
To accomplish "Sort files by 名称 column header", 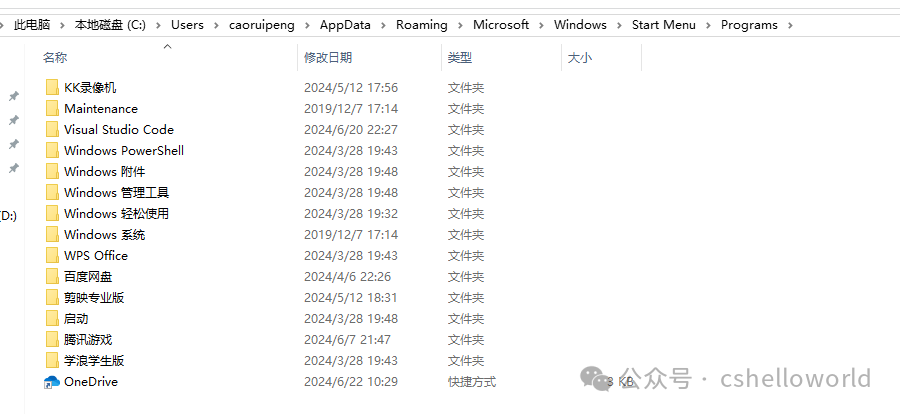I will tap(56, 58).
